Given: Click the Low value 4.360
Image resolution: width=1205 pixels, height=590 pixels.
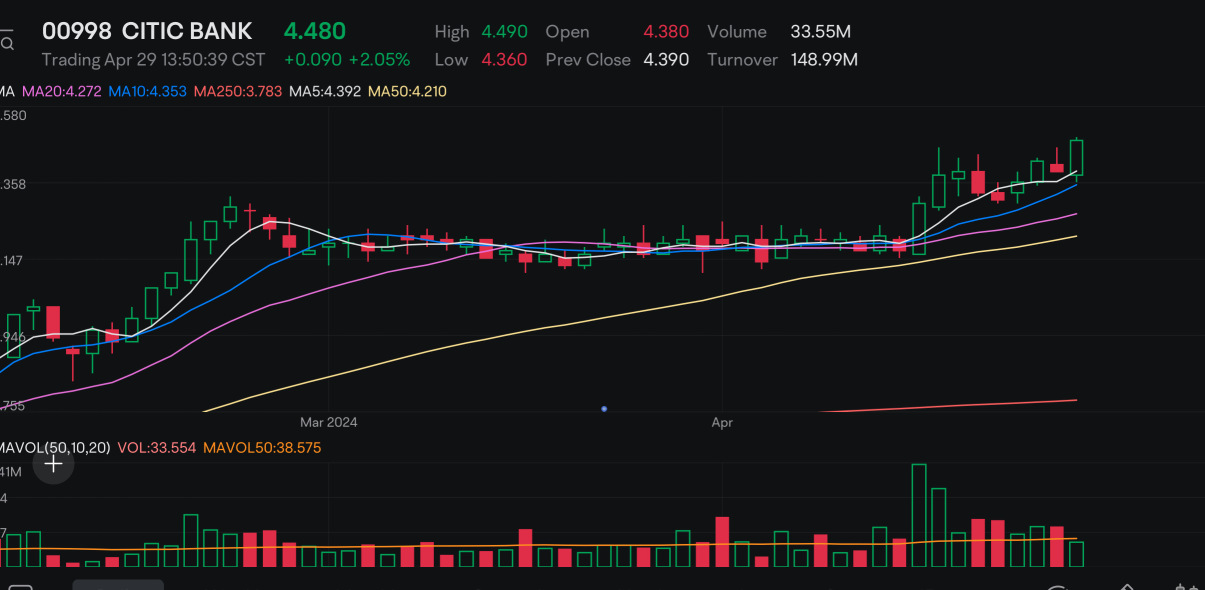Looking at the screenshot, I should (x=505, y=60).
